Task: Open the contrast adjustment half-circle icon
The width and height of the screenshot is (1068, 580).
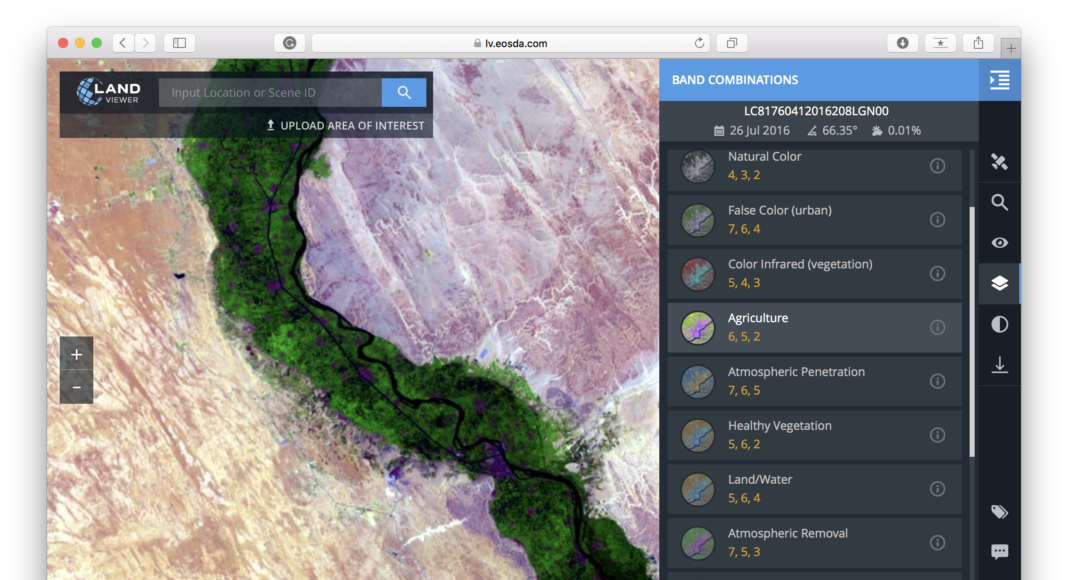Action: [x=999, y=325]
